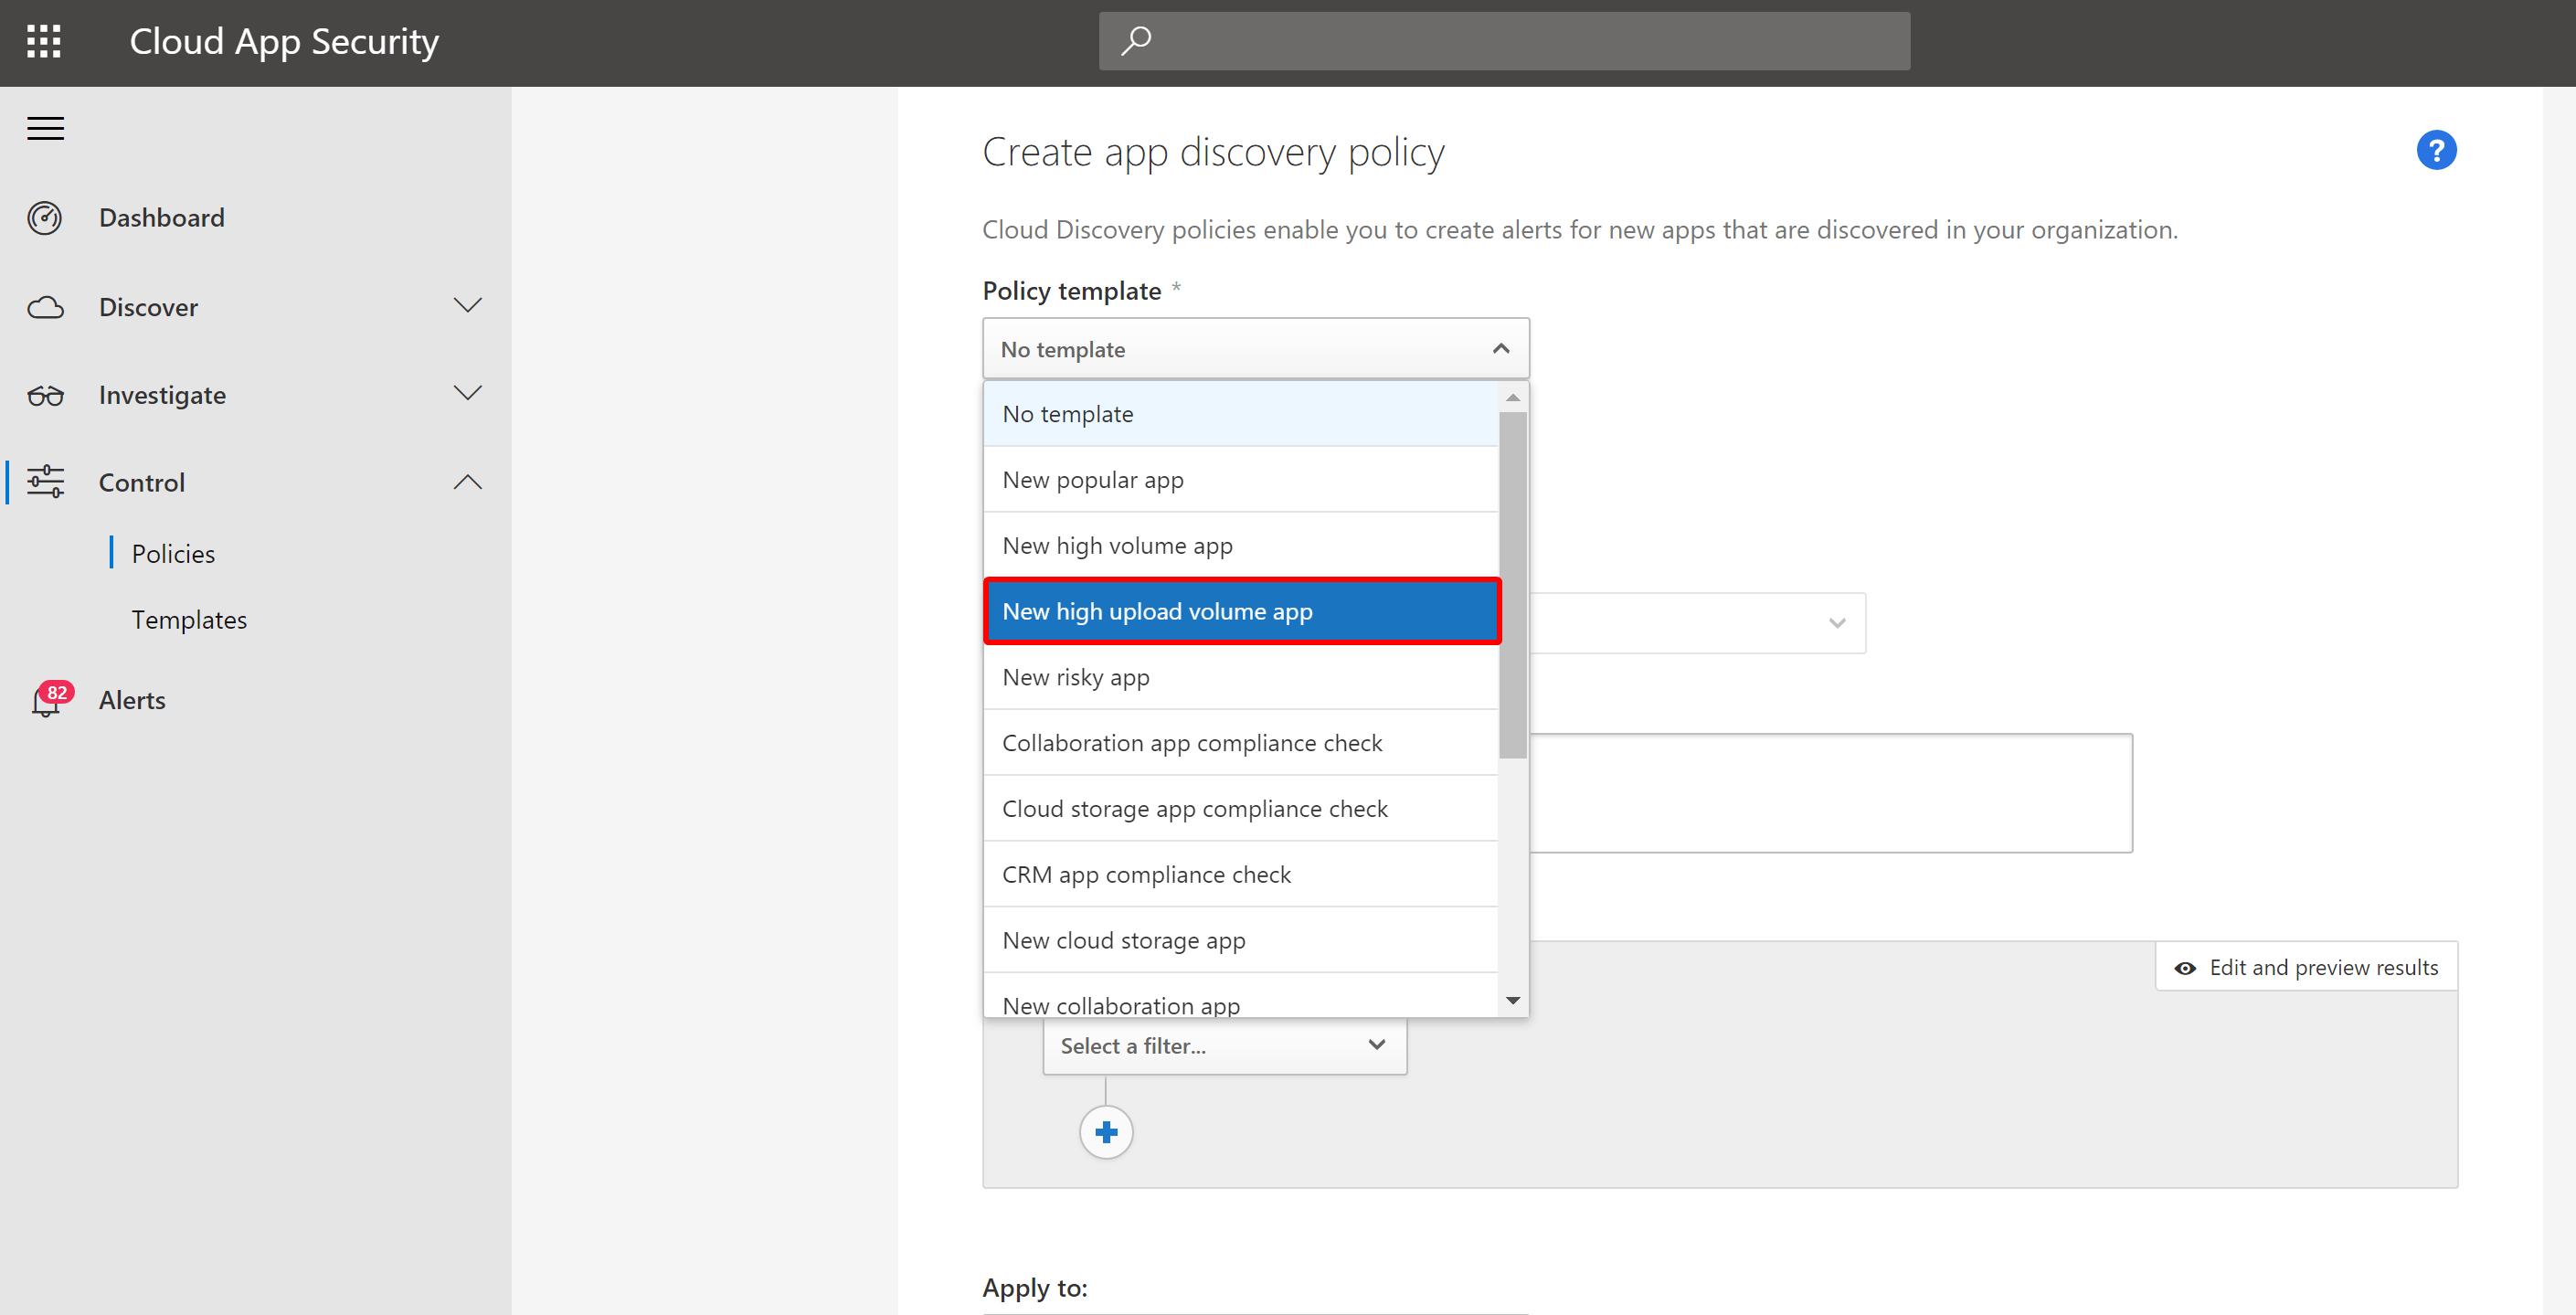Collapse the sidebar with hamburger menu icon

pos(46,128)
